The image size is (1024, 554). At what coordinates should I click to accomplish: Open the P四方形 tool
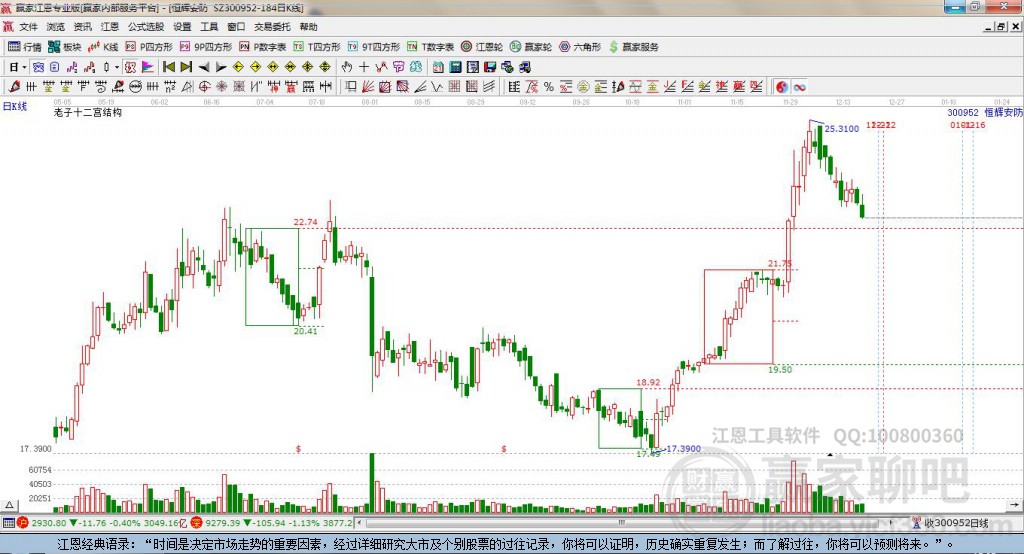pos(149,47)
